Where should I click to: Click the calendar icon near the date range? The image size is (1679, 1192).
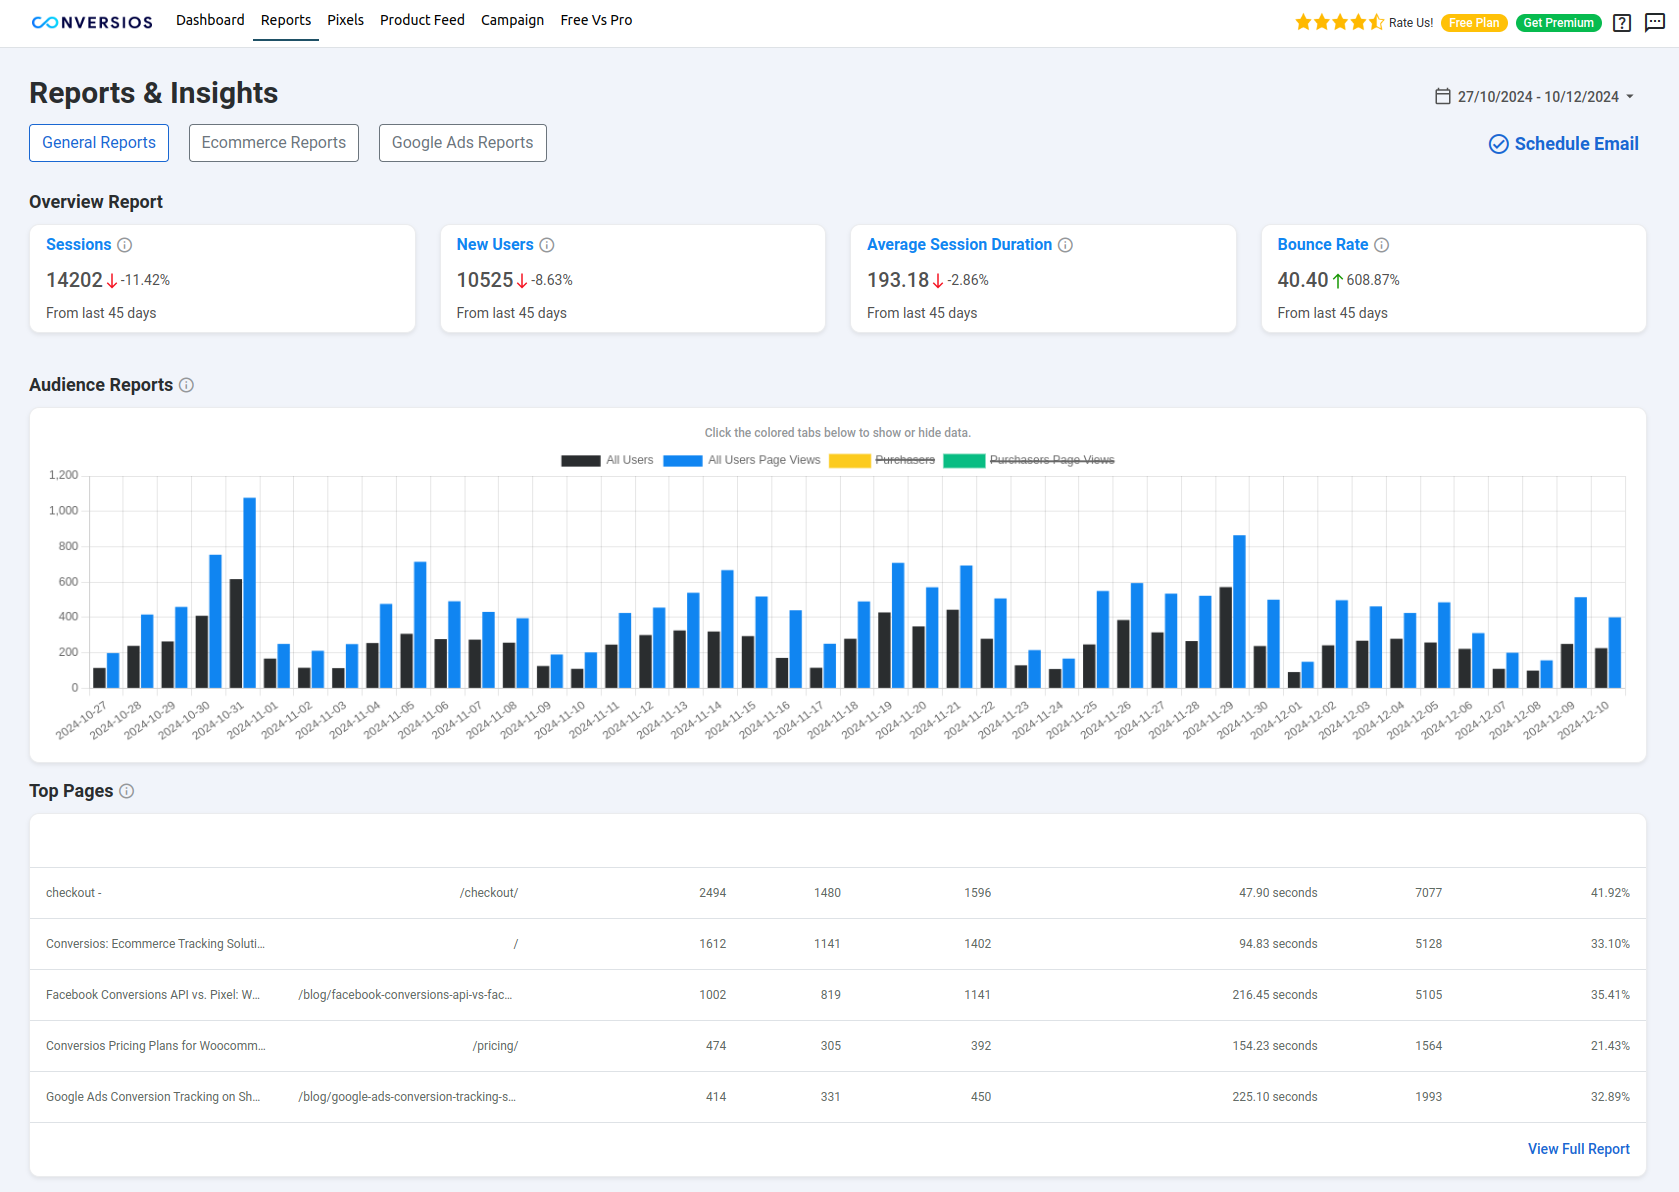pyautogui.click(x=1442, y=96)
